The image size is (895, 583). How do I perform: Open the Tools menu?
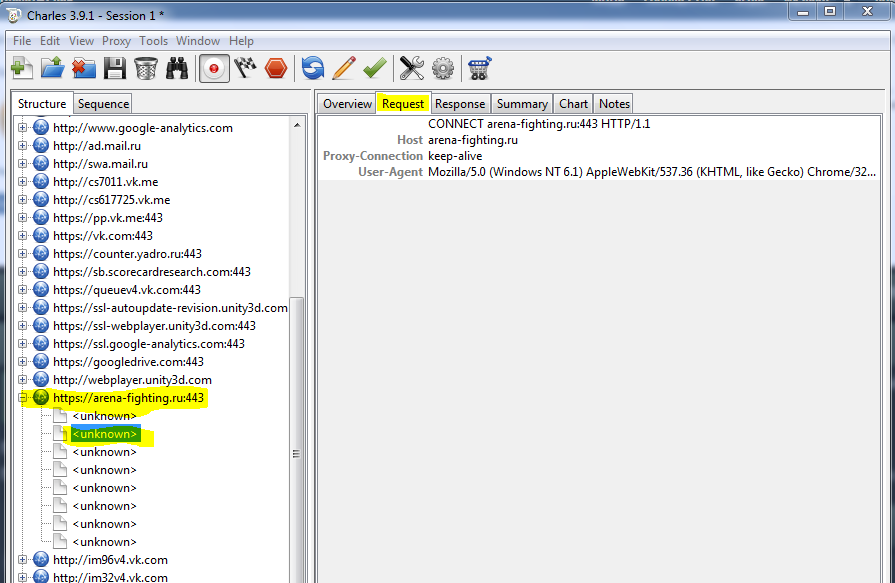(154, 41)
